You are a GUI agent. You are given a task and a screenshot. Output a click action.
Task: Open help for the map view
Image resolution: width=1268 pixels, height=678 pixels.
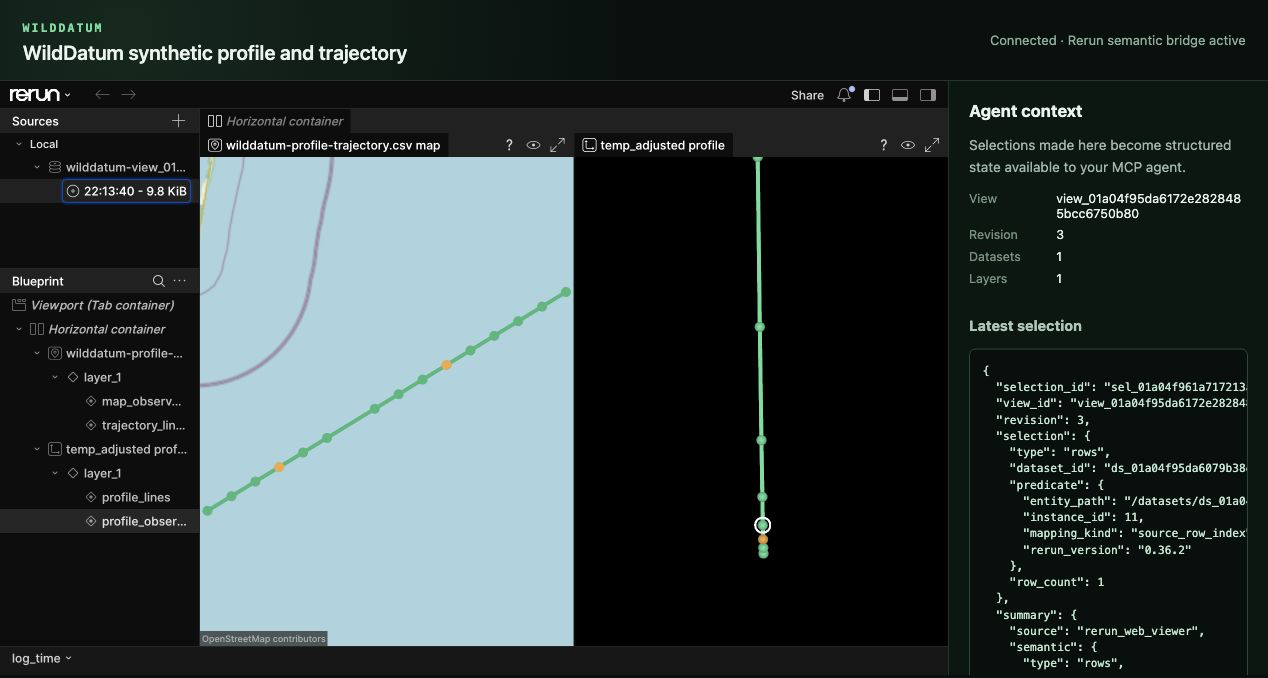tap(509, 145)
